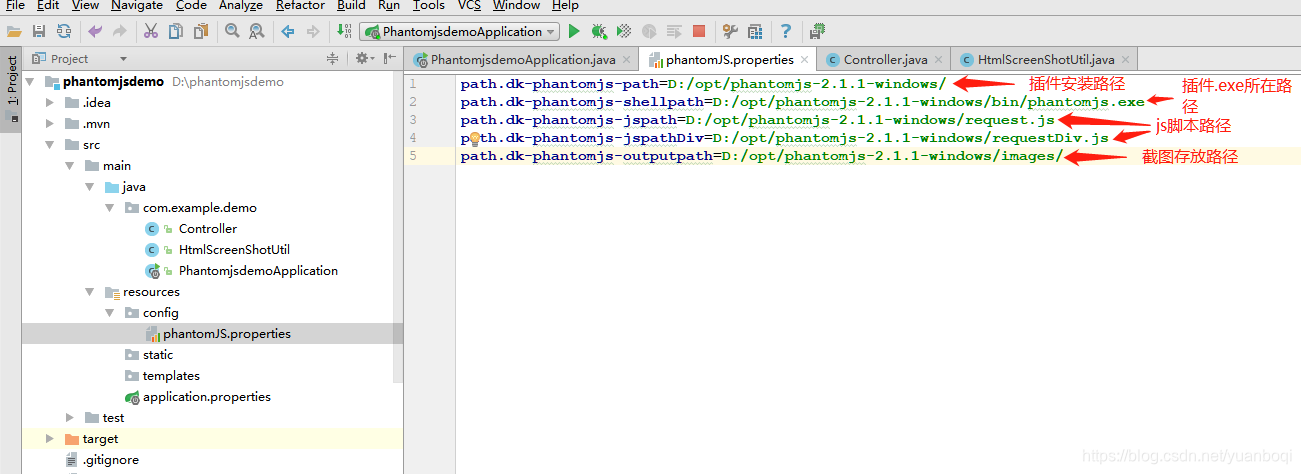Click the Copy icon in toolbar

176,32
